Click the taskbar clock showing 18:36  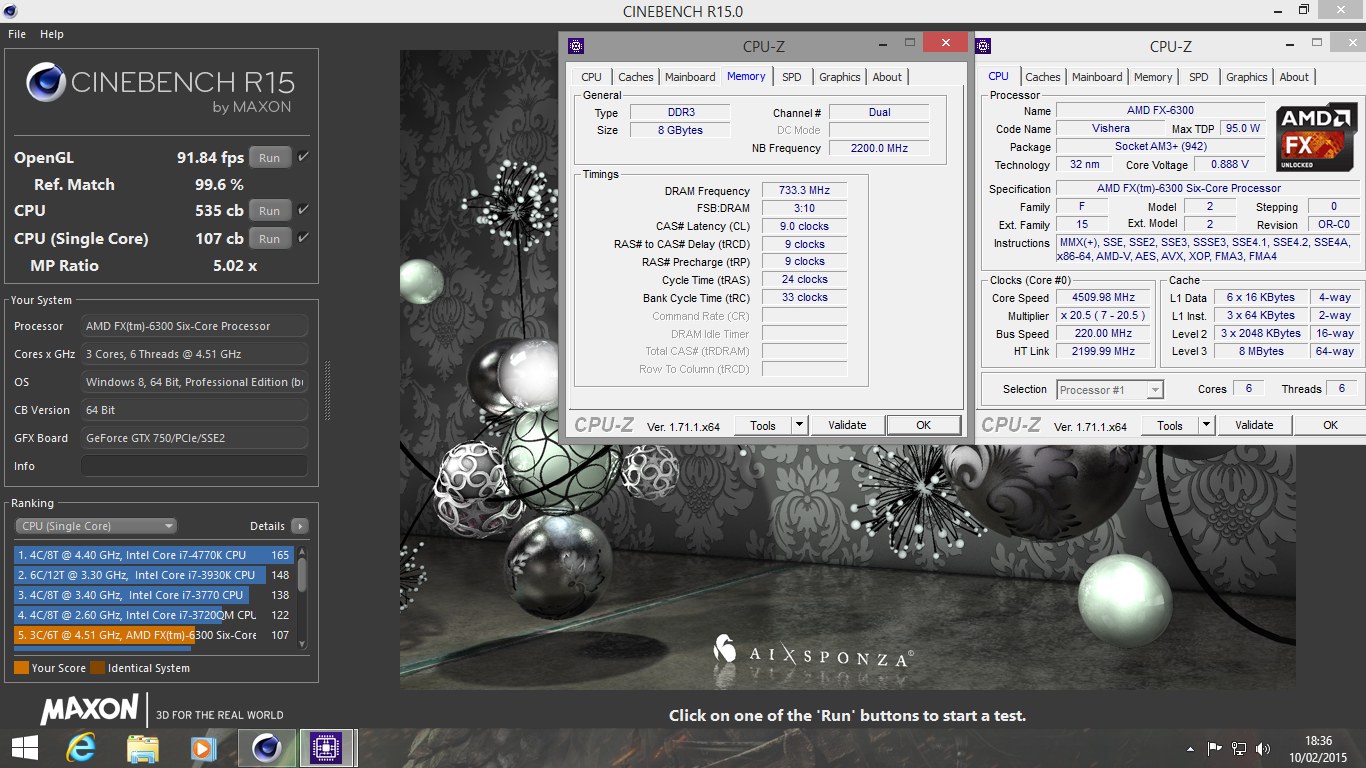coord(1318,741)
